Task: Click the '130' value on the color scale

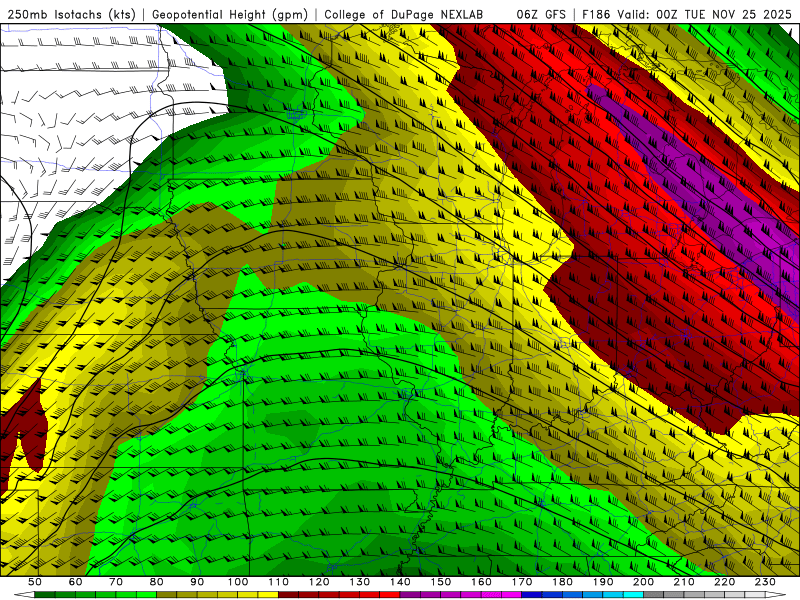Action: pos(360,582)
